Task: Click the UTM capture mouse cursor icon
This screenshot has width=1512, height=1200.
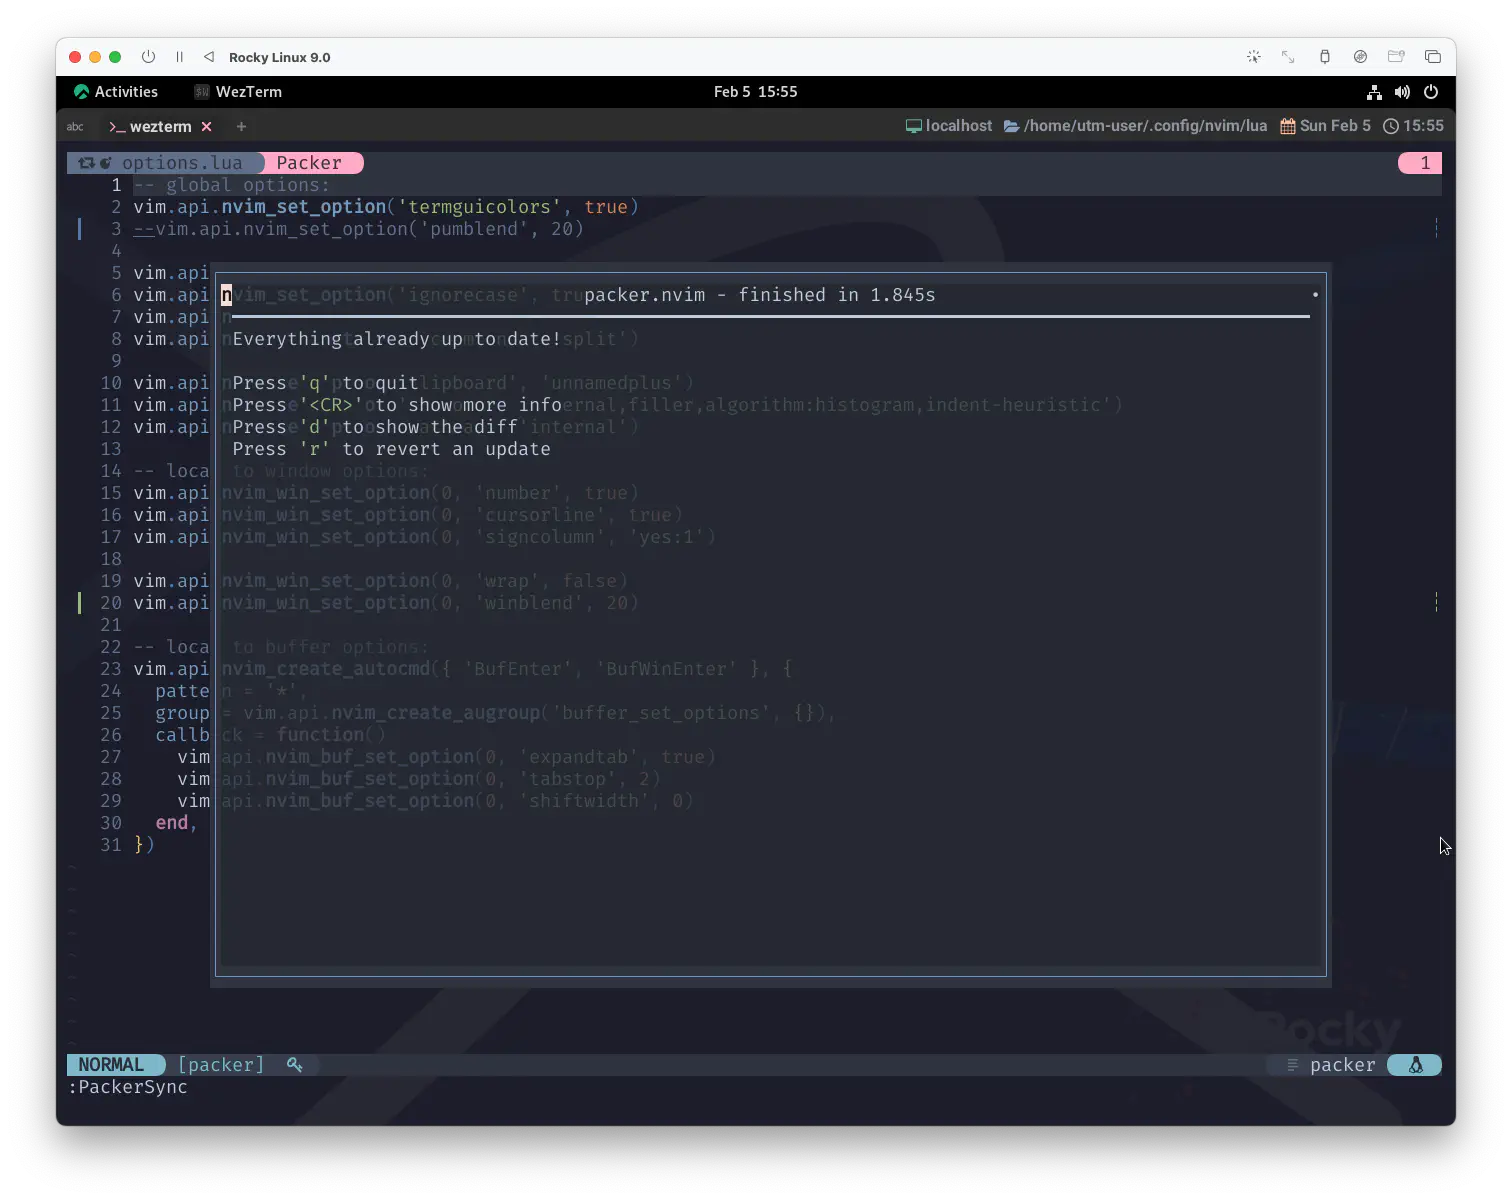Action: coord(1254,57)
